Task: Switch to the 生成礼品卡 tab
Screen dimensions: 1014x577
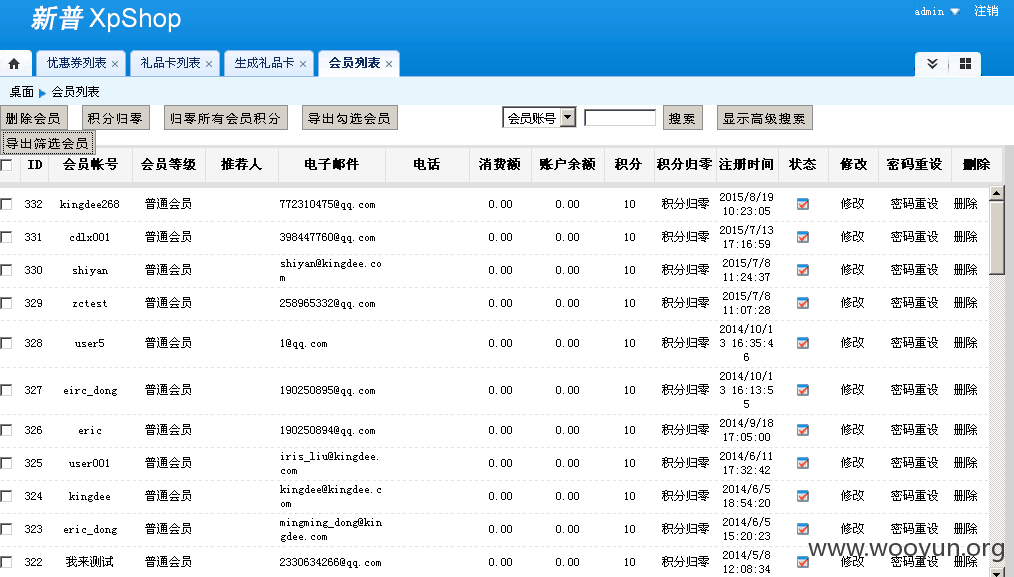Action: tap(264, 63)
